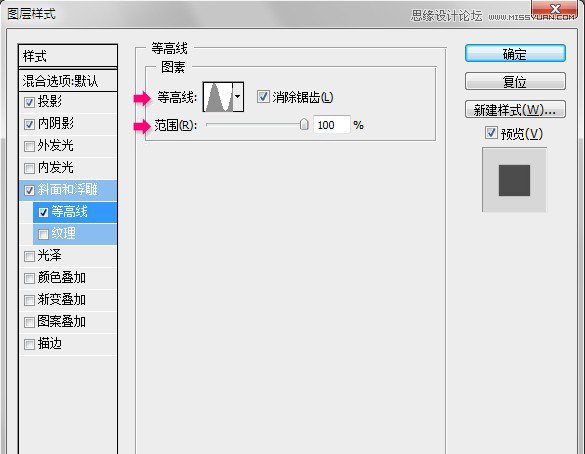This screenshot has width=585, height=454.
Task: Toggle the 消除锯齿 anti-alias checkbox
Action: [x=263, y=97]
